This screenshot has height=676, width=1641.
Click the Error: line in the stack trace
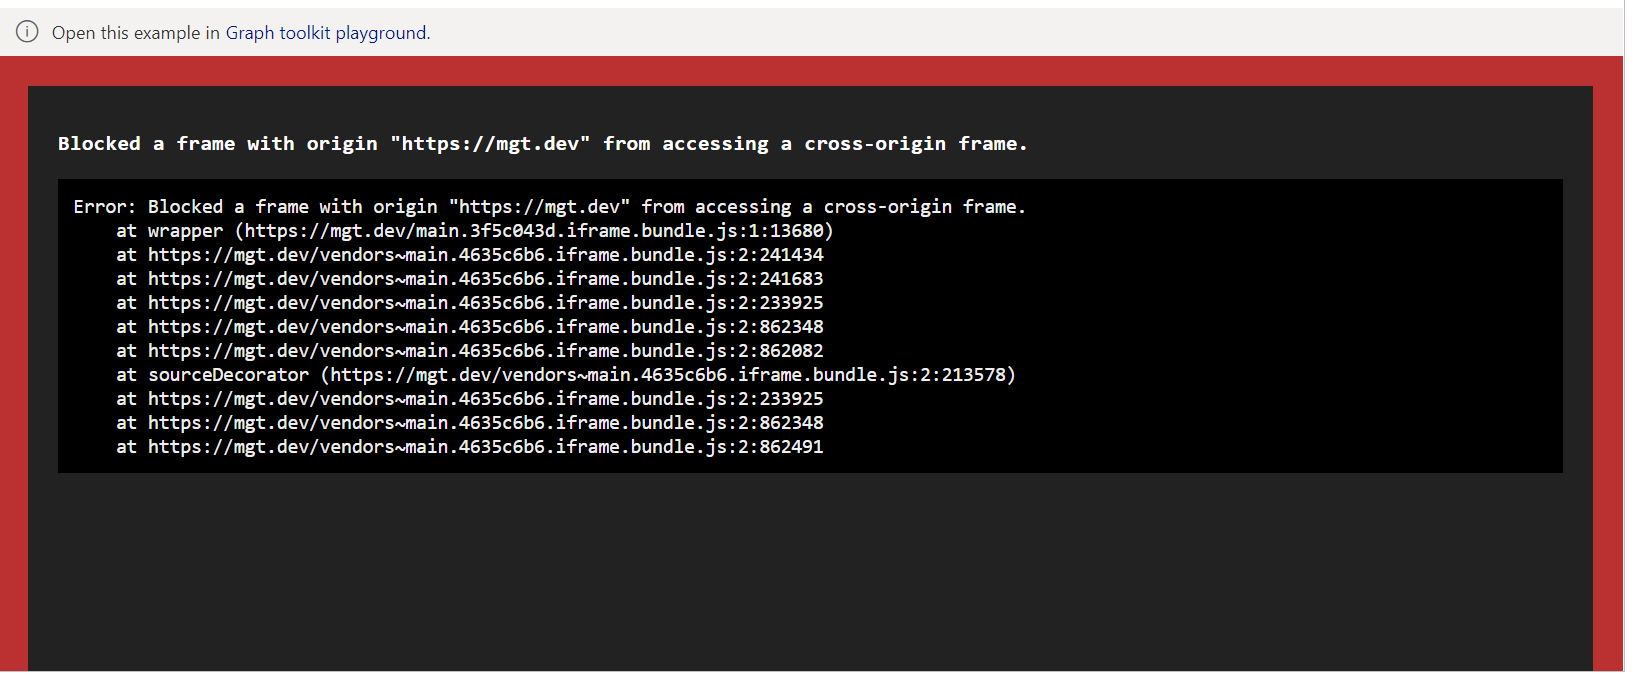click(549, 206)
